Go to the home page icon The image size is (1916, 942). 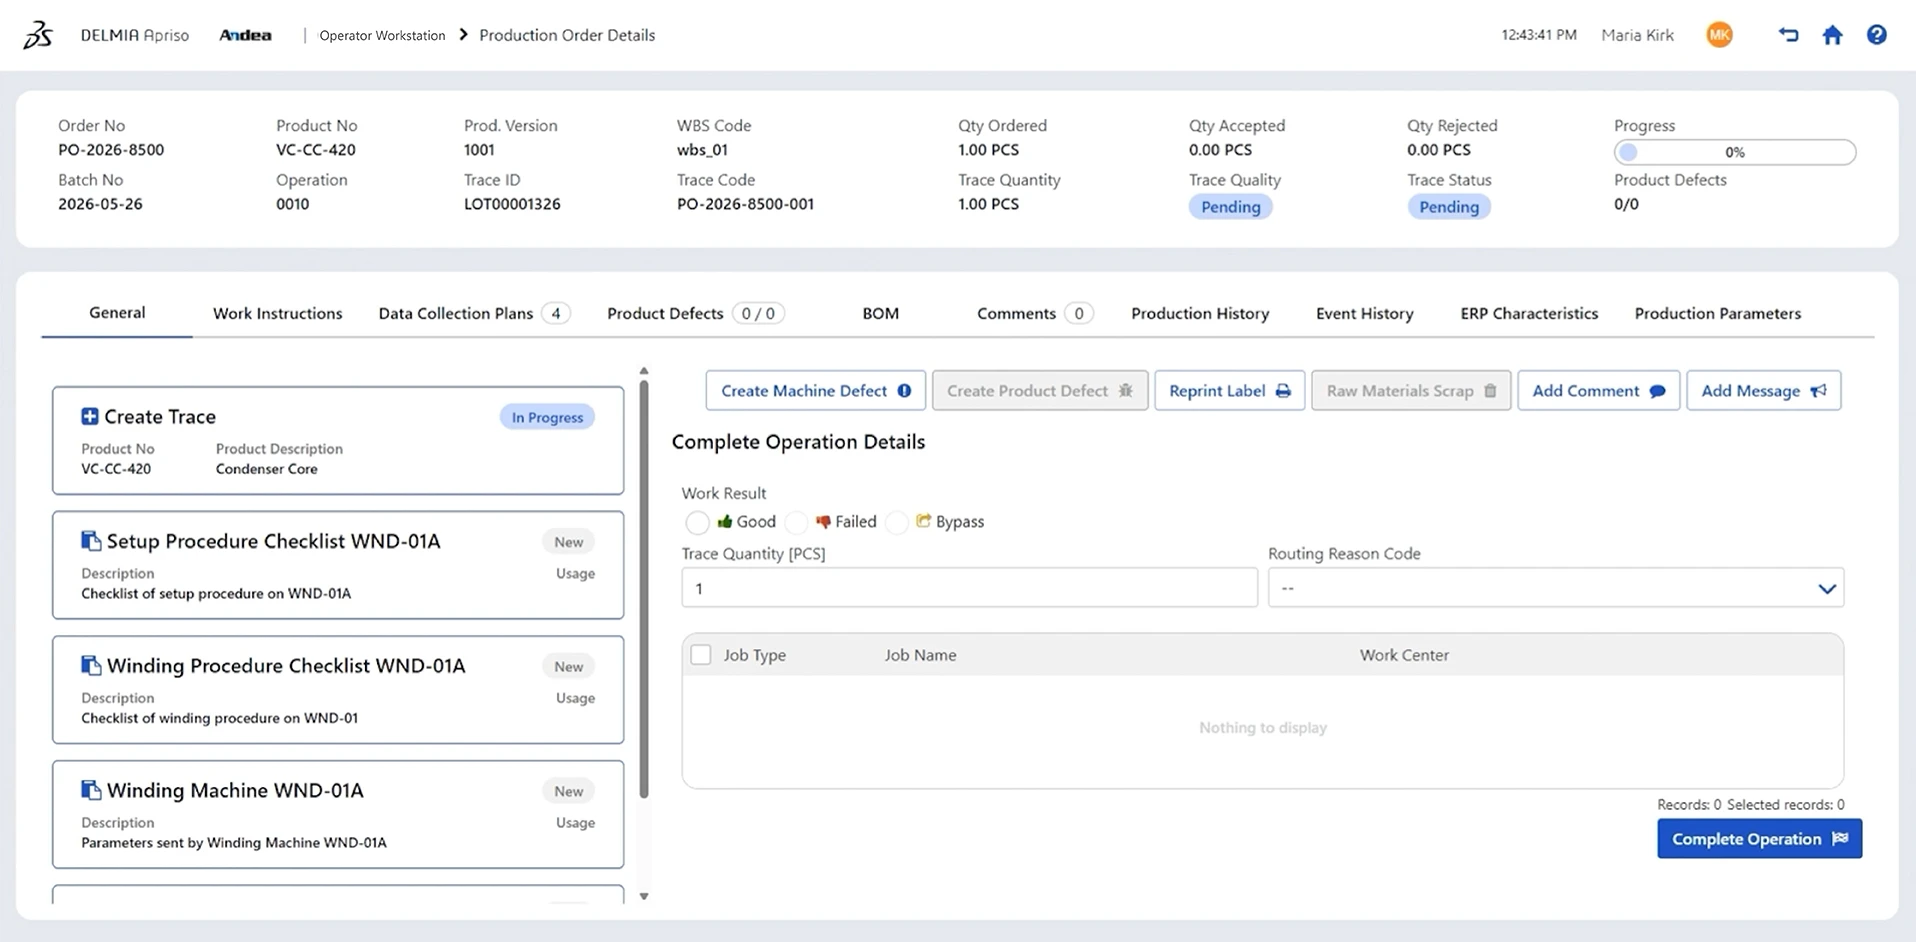(1832, 35)
